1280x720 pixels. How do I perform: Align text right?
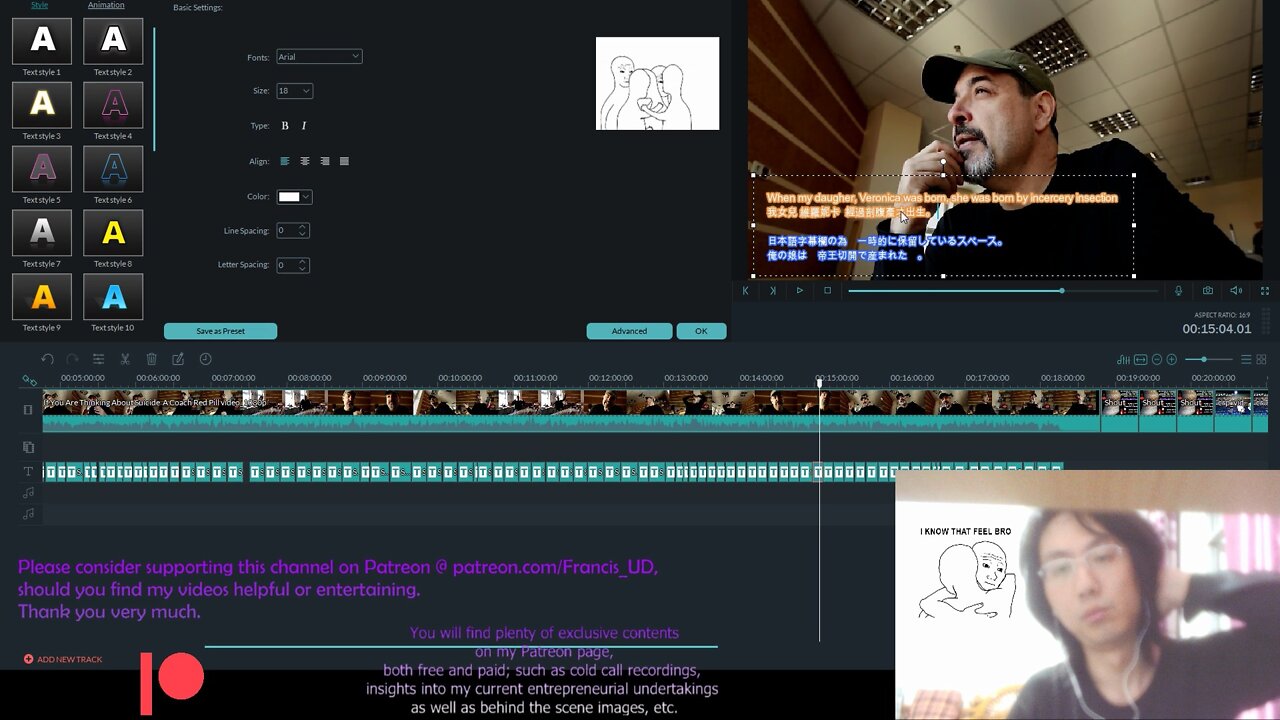coord(325,161)
